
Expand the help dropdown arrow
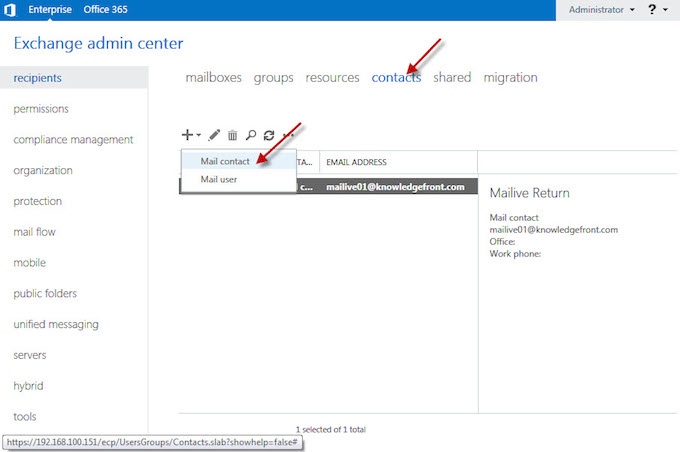coord(665,10)
